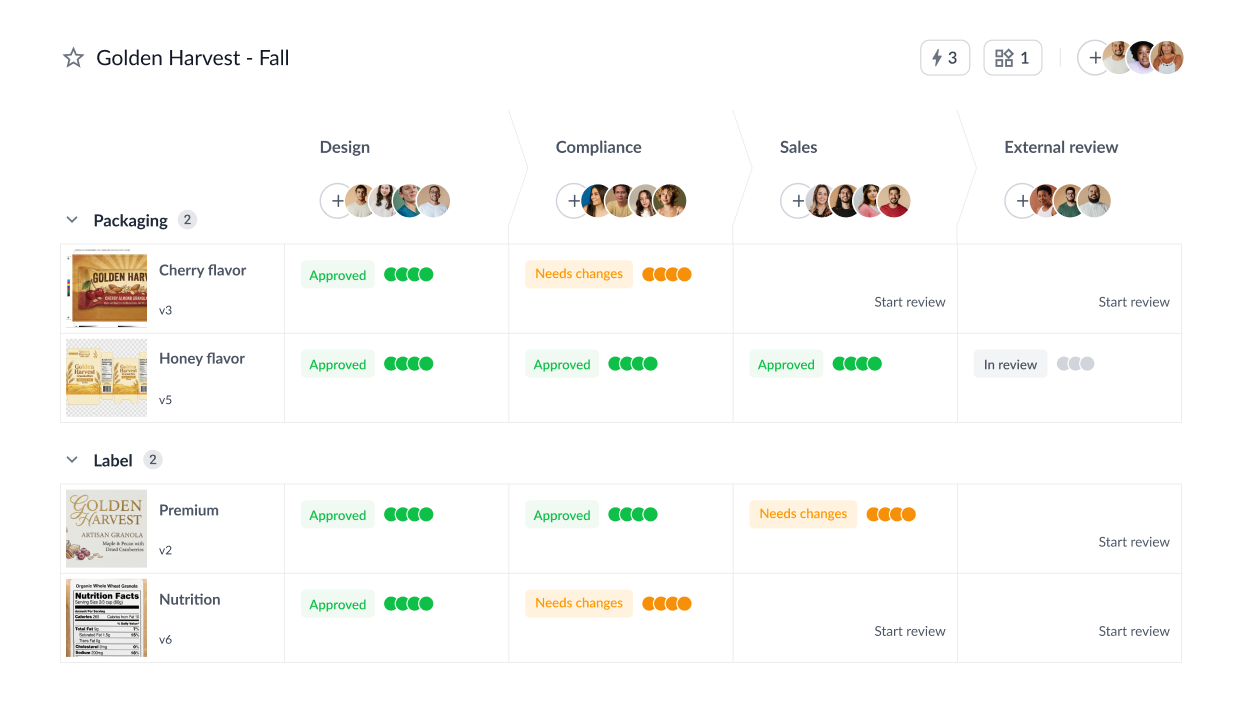
Task: Click green progress dots for Cherry flavor Design
Action: [409, 274]
